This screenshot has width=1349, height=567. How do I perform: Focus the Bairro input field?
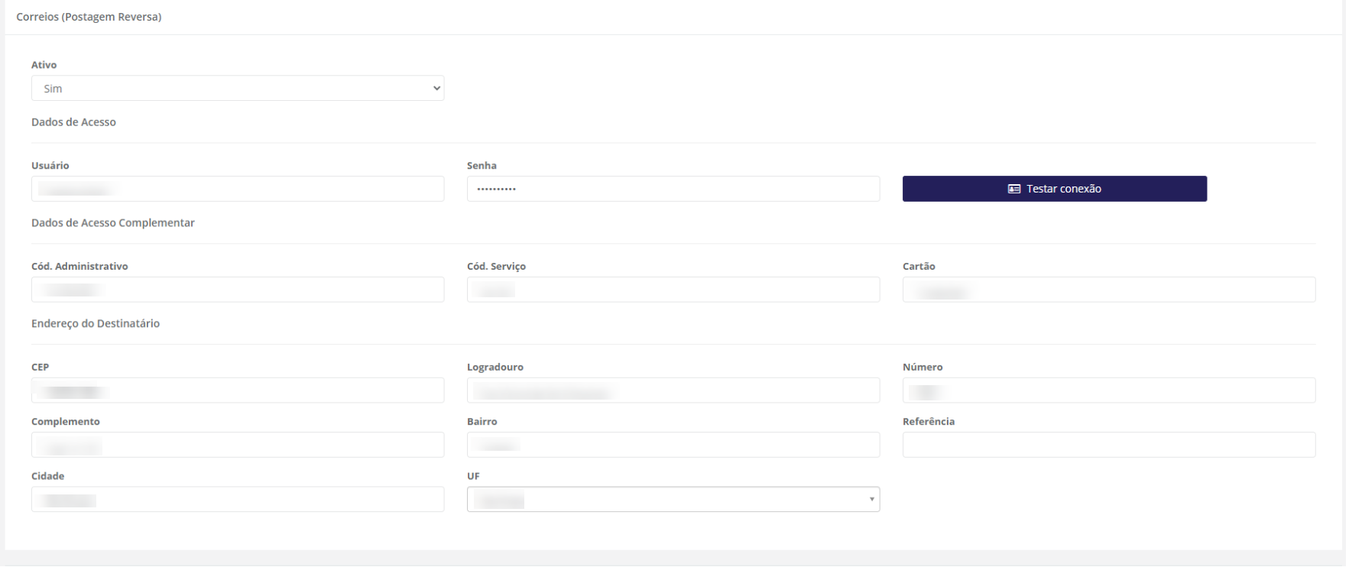click(673, 445)
